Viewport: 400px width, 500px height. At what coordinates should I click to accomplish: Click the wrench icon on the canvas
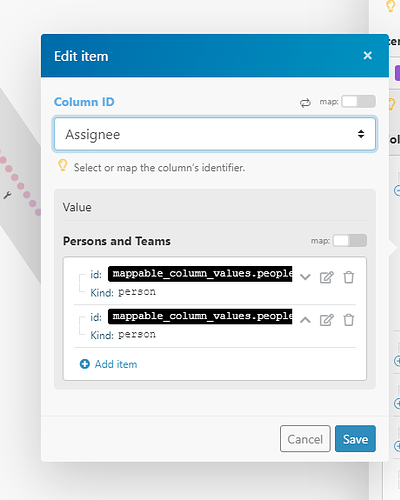pos(7,195)
